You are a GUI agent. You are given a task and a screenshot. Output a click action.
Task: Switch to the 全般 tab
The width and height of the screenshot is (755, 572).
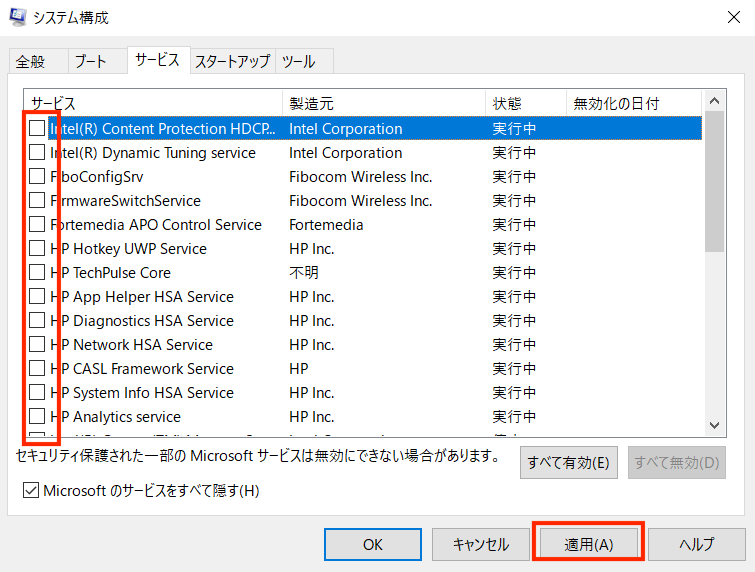(39, 62)
